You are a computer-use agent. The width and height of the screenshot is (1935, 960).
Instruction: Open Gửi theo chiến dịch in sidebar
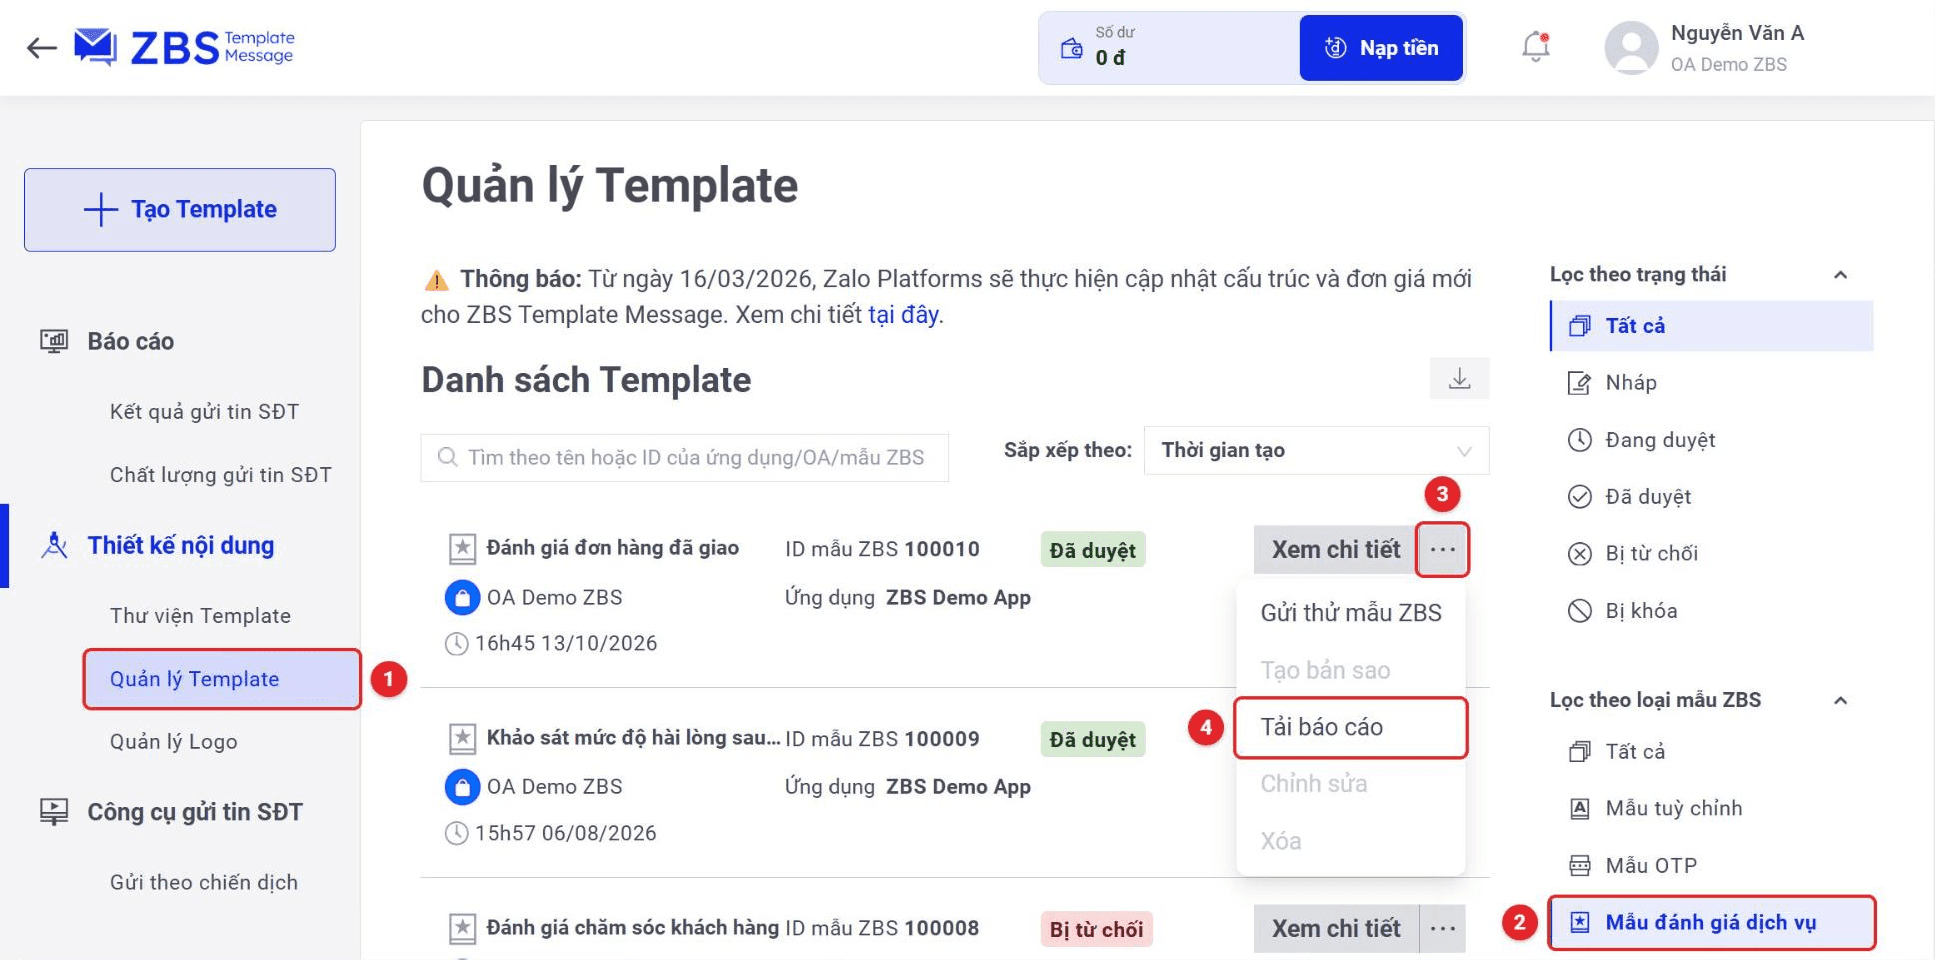(203, 882)
